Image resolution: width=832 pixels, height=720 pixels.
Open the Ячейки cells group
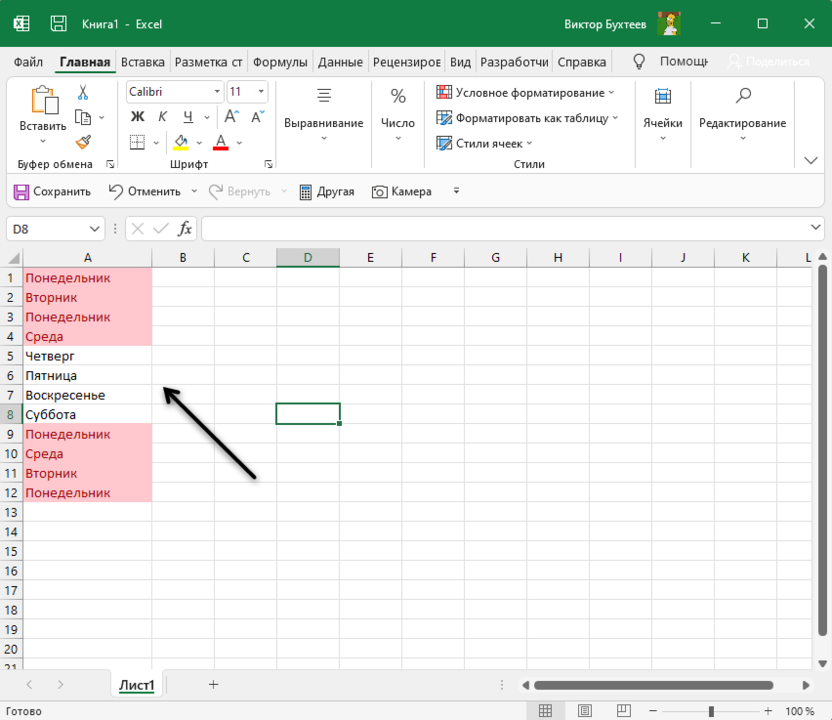663,116
